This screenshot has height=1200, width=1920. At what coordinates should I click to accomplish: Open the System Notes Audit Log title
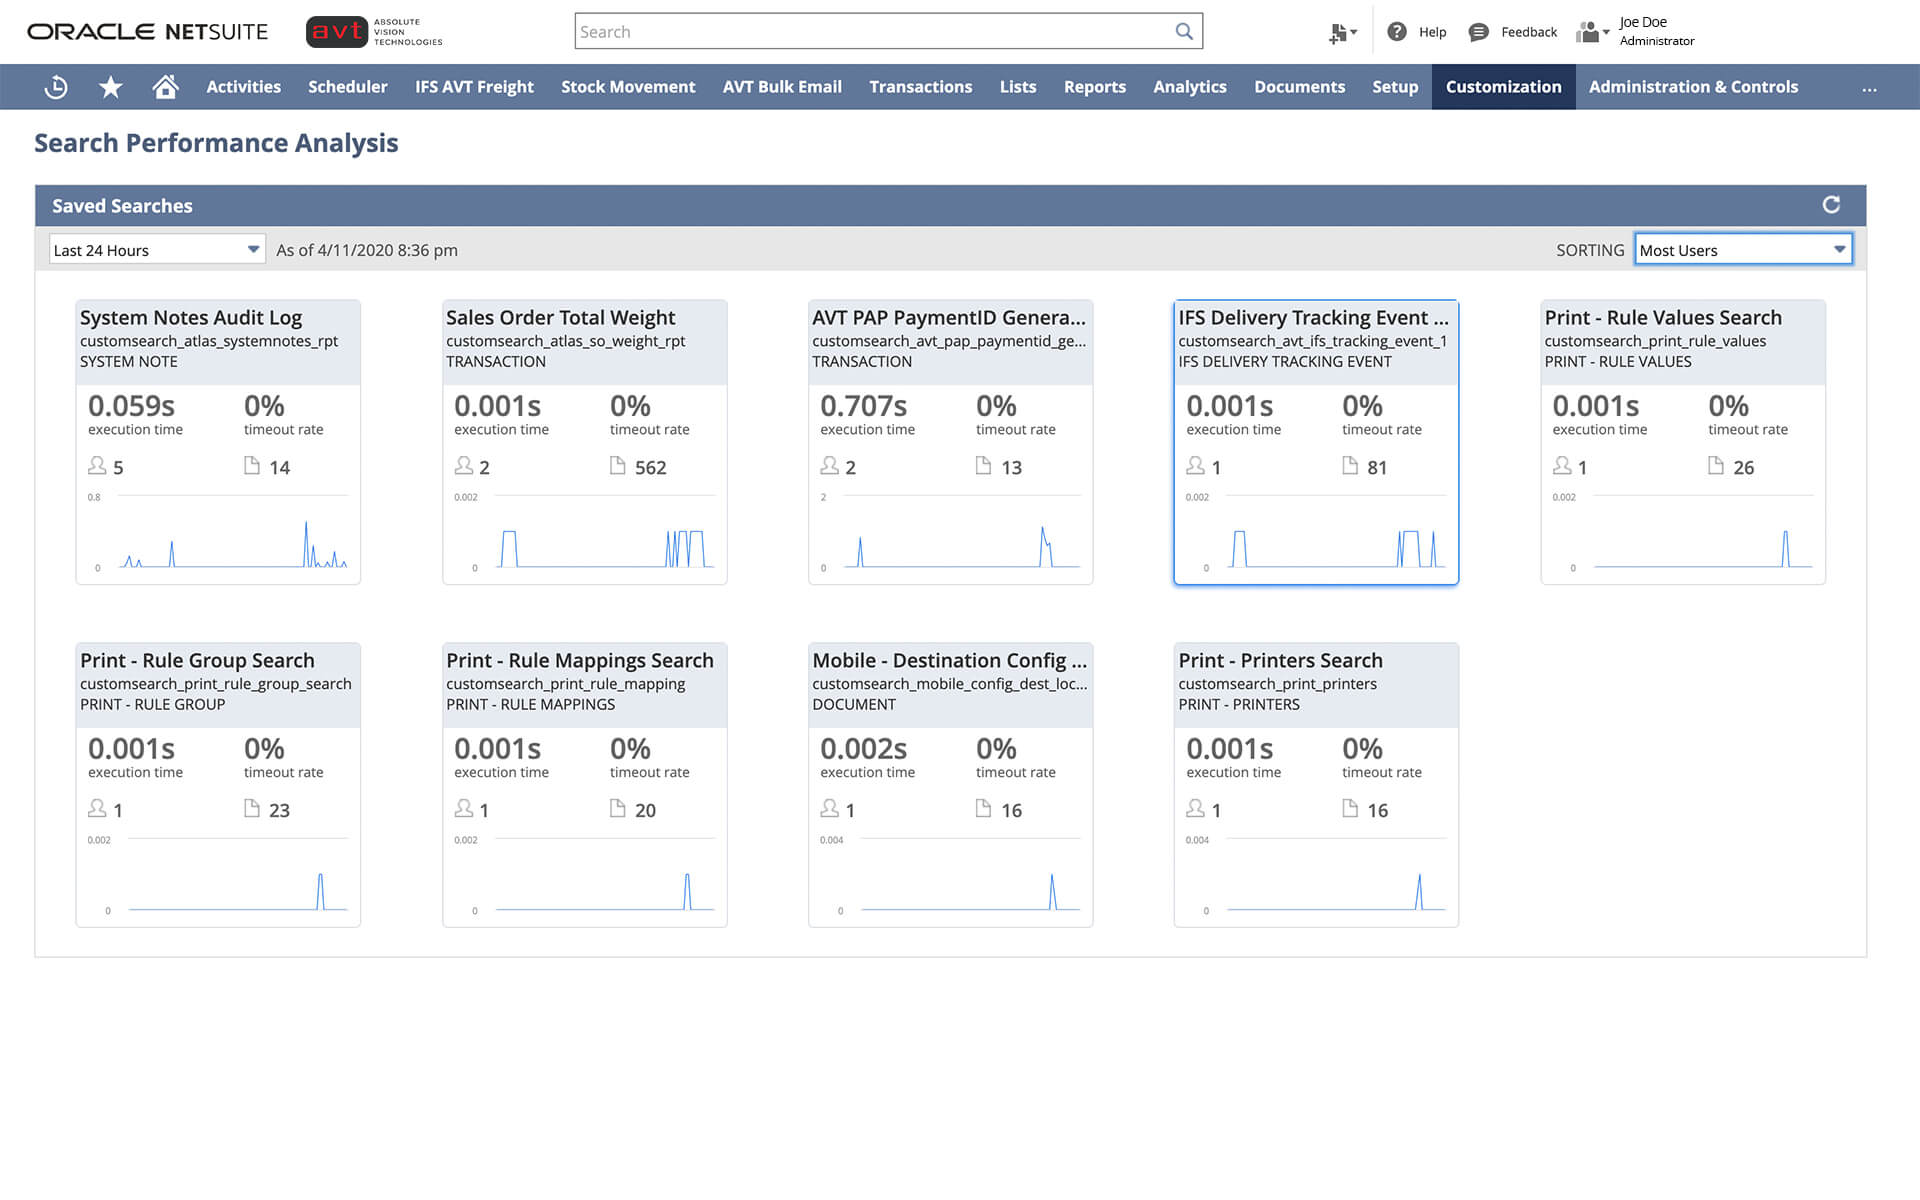[191, 318]
